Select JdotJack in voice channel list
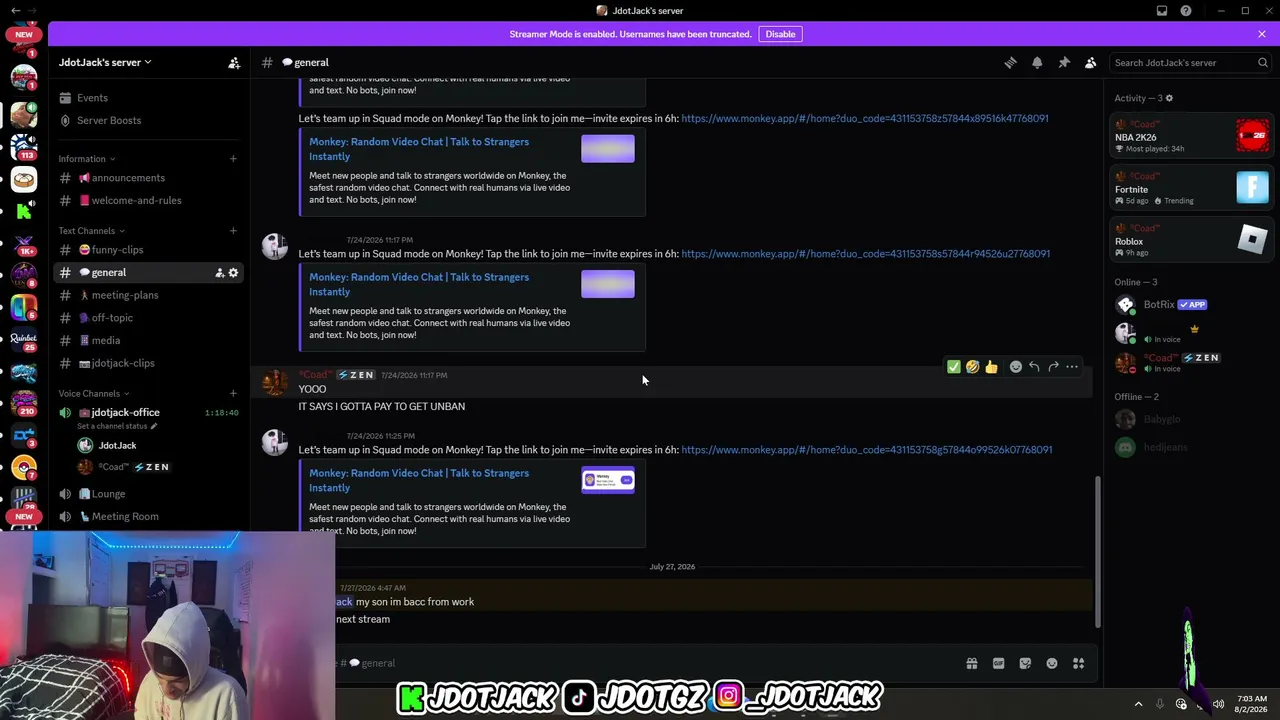 tap(117, 445)
